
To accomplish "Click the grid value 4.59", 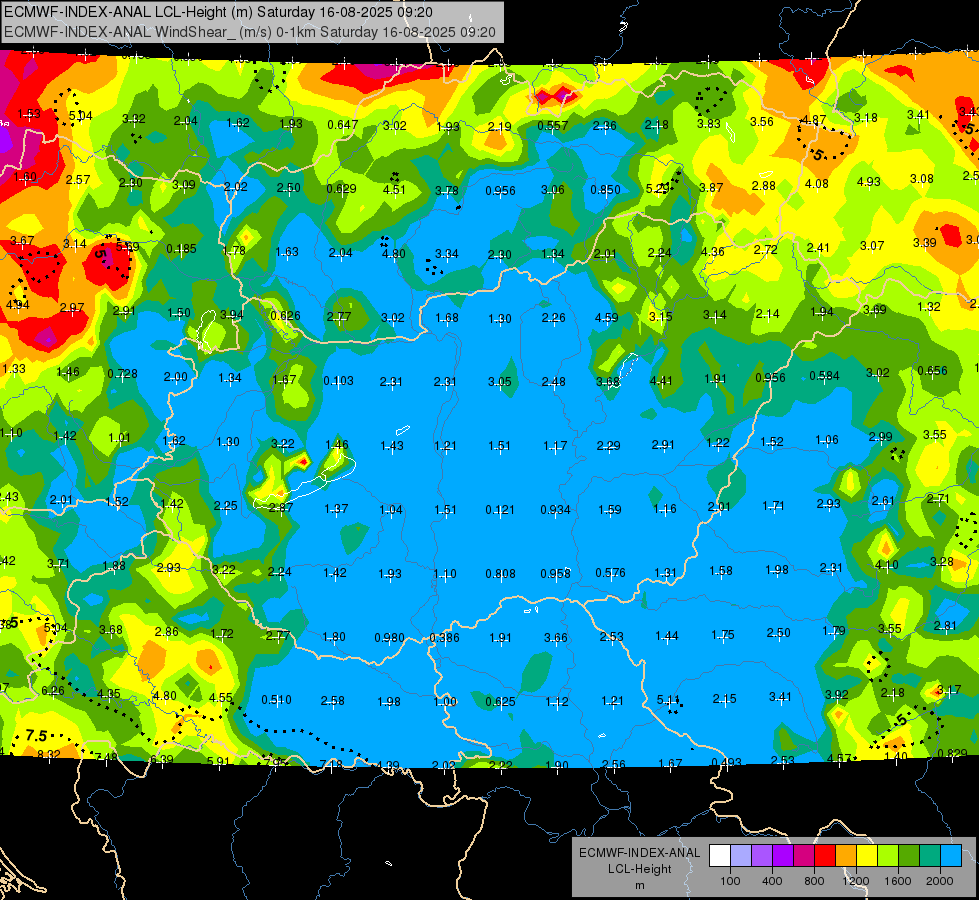I will pos(607,317).
